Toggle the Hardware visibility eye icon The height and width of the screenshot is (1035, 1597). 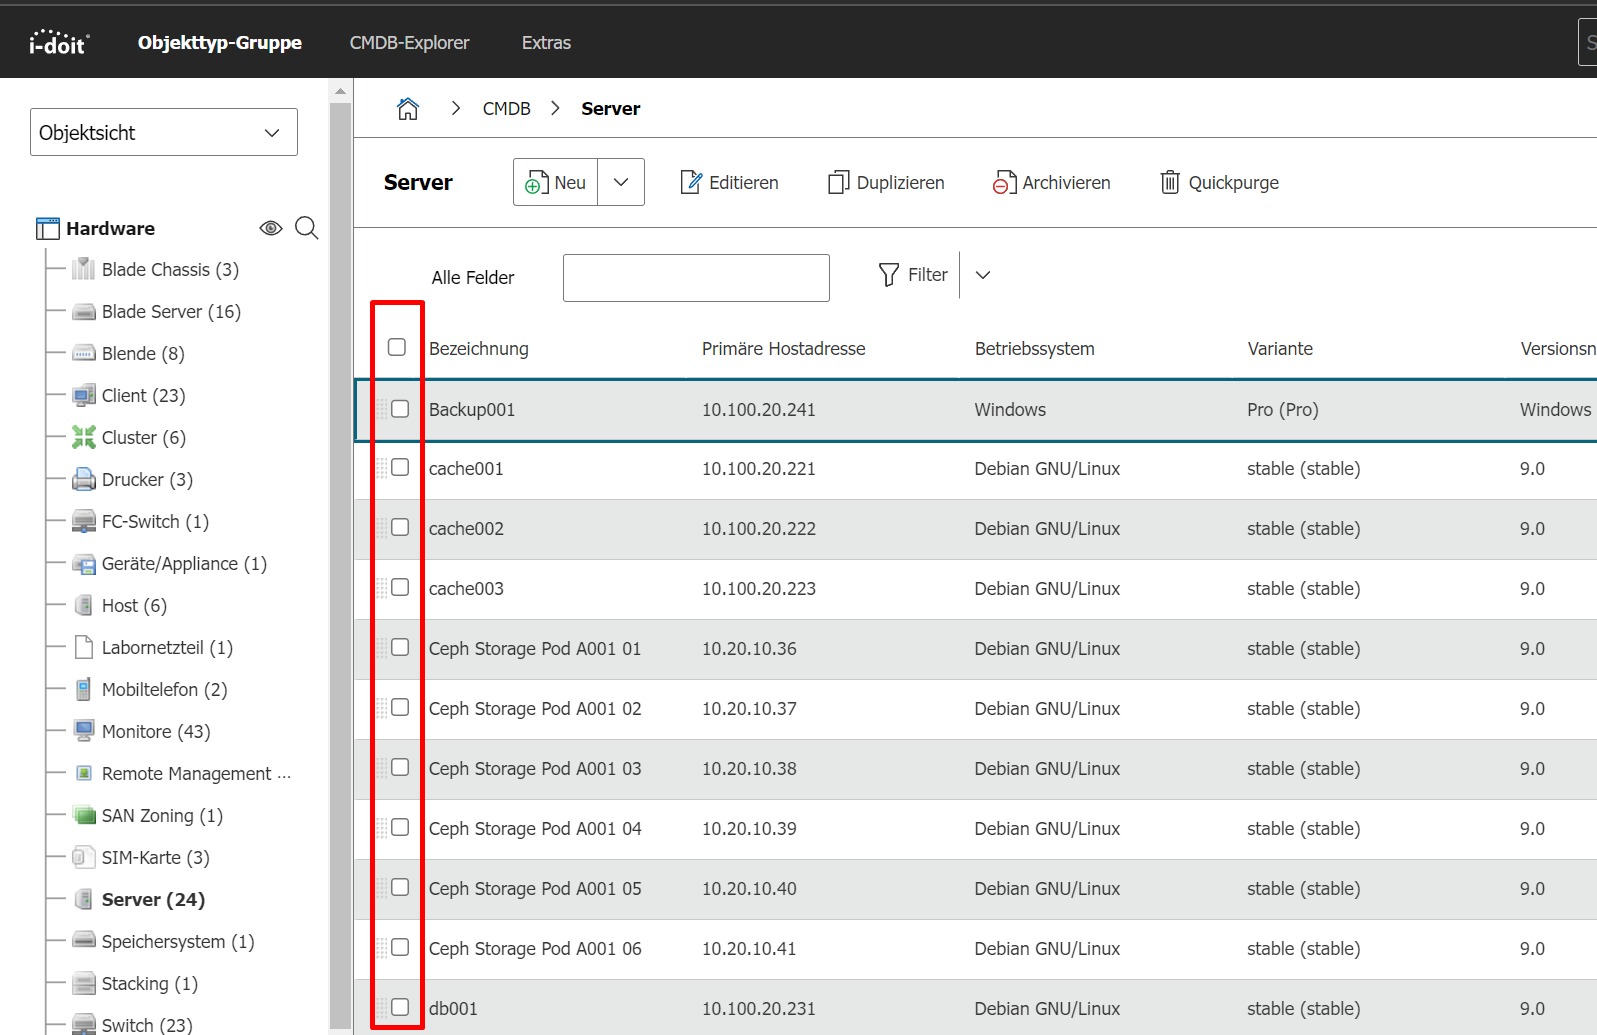coord(271,228)
